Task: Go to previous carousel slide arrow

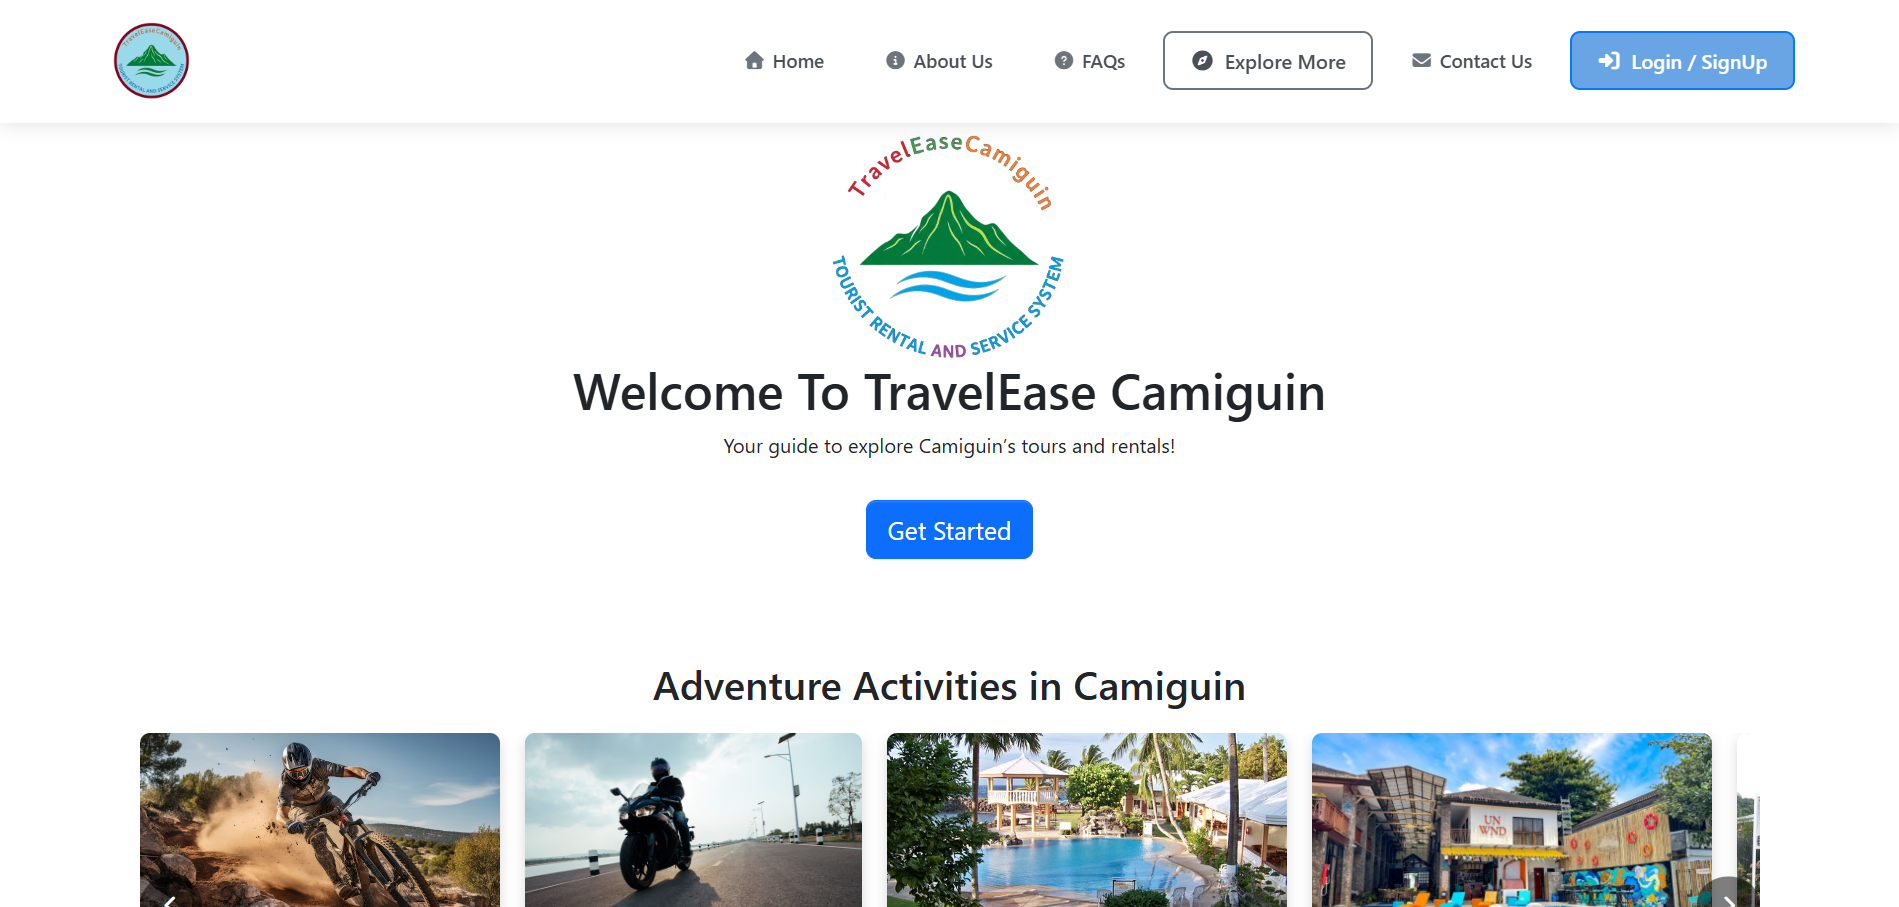Action: point(170,899)
